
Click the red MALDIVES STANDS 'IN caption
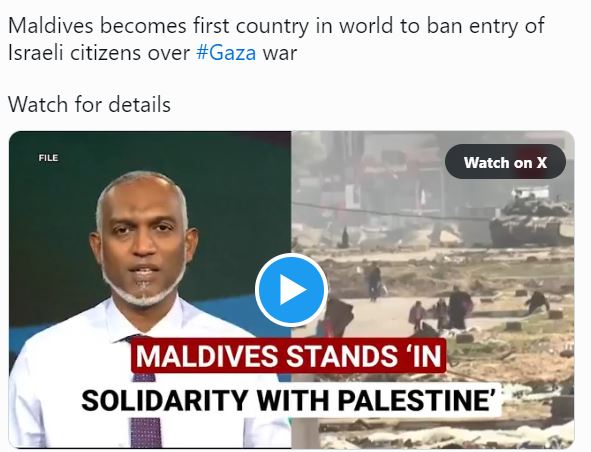[288, 355]
